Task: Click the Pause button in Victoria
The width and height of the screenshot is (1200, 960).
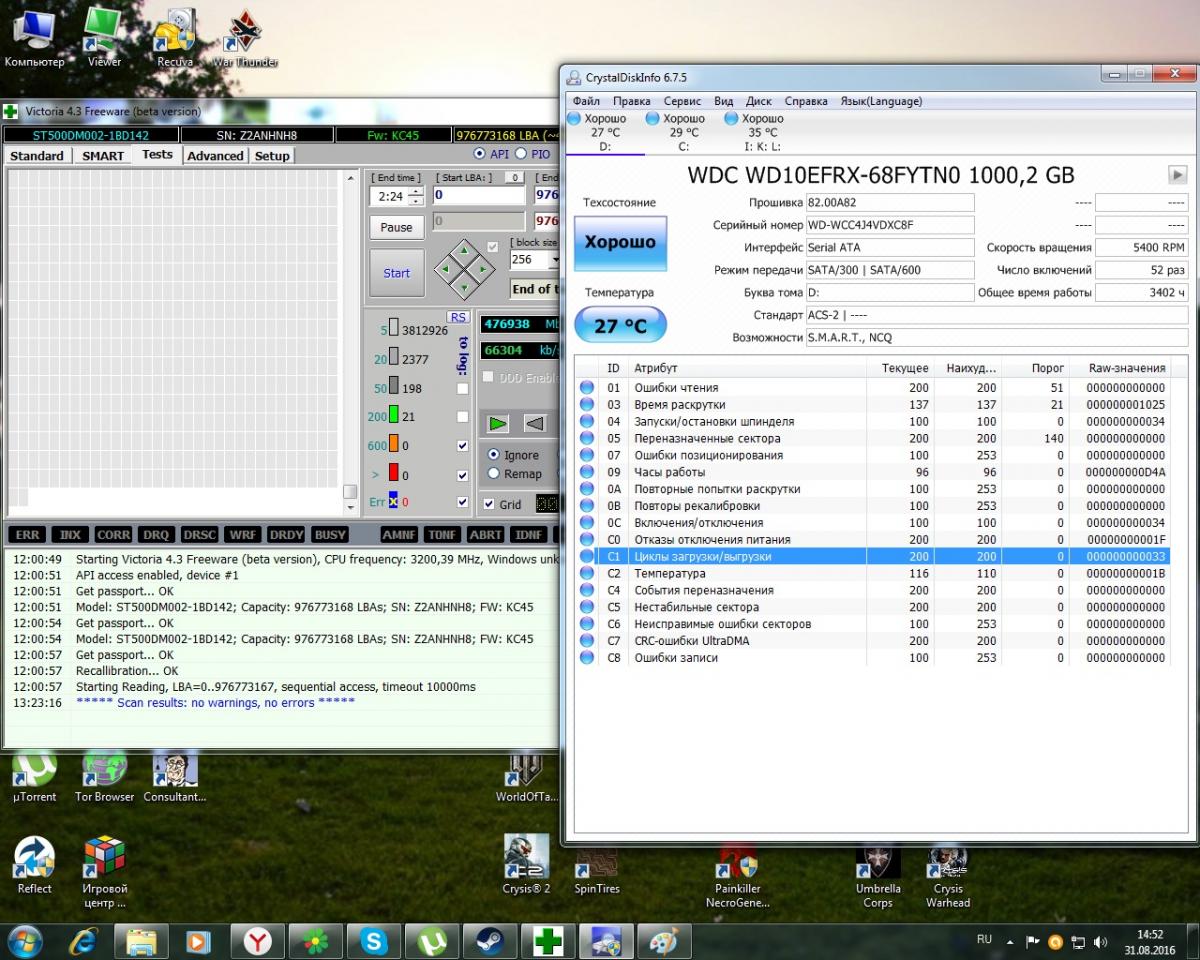Action: (x=397, y=227)
